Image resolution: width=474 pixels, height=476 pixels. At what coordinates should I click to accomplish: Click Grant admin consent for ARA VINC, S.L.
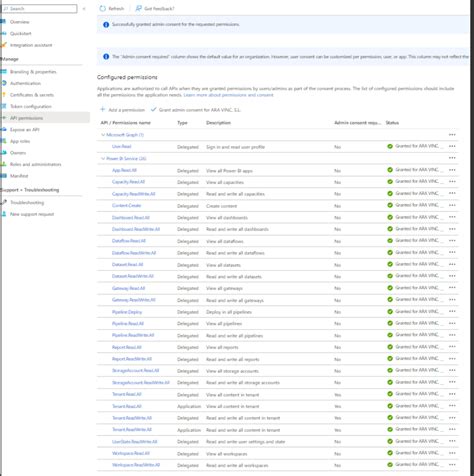pyautogui.click(x=196, y=110)
